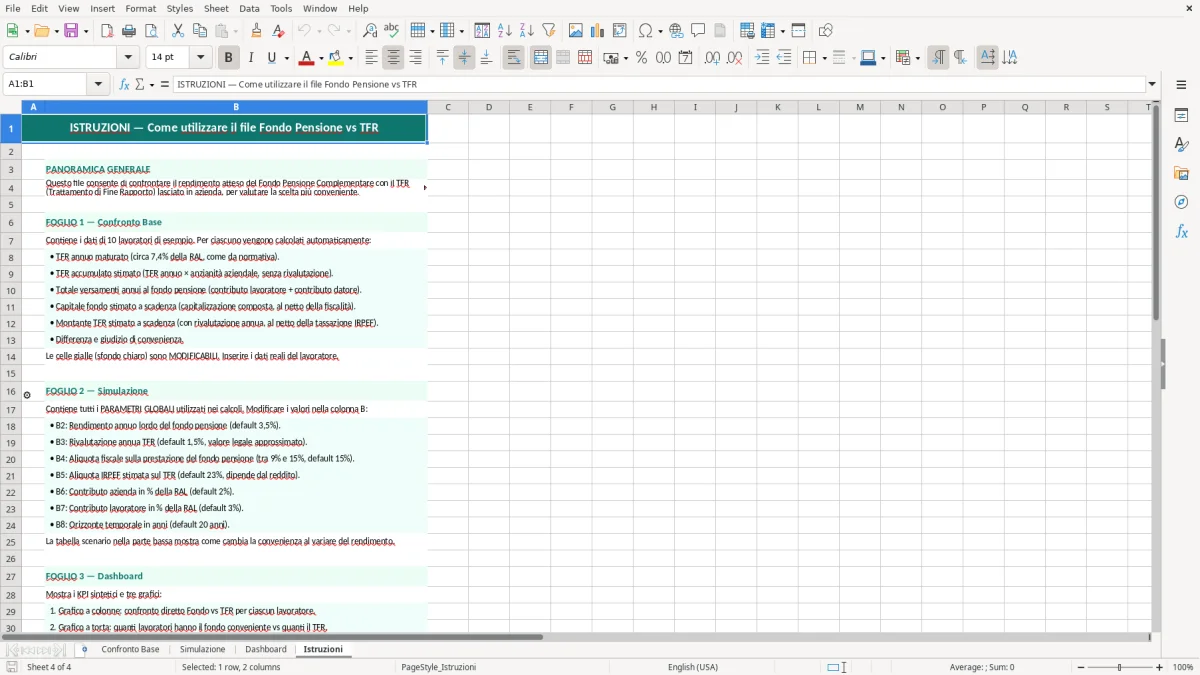
Task: Sort Ascending A to Z
Action: (504, 31)
